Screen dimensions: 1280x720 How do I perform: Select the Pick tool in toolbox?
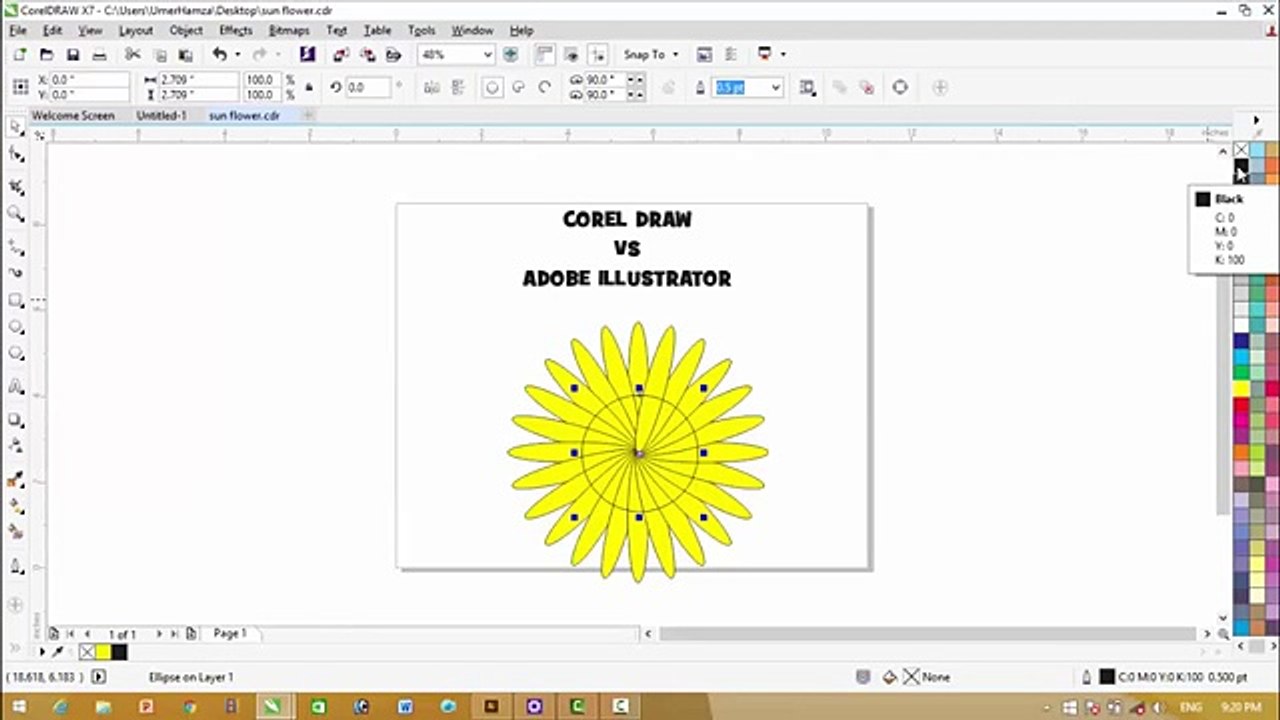(x=16, y=127)
